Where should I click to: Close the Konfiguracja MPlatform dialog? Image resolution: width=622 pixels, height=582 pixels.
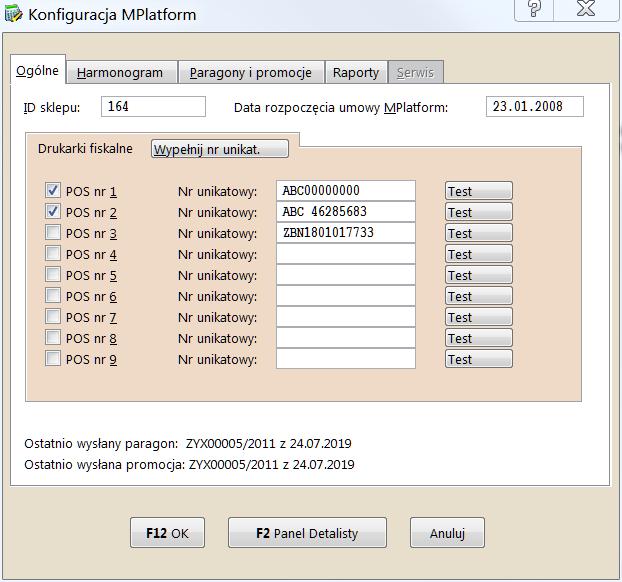[x=586, y=10]
